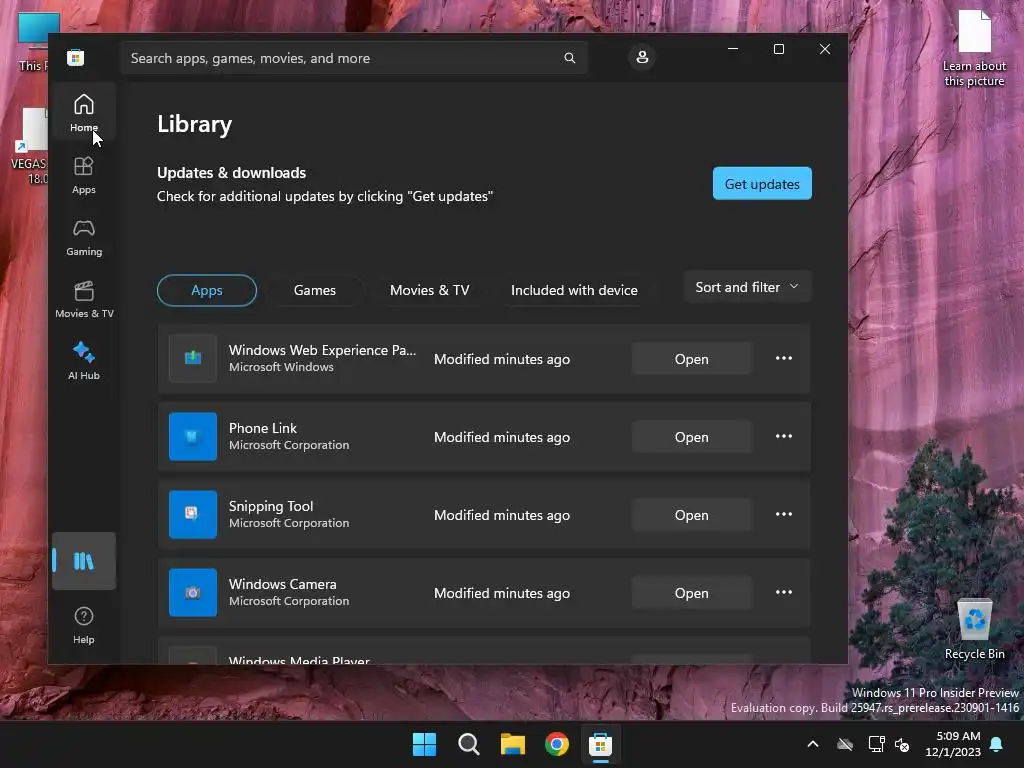Go to Home in the Store sidebar
The width and height of the screenshot is (1024, 768).
pyautogui.click(x=84, y=112)
